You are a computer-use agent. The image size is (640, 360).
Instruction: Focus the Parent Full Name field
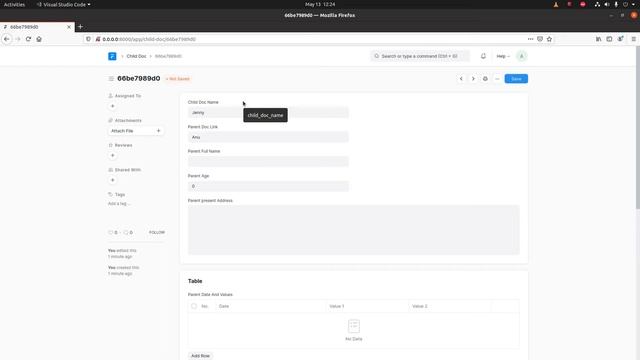[x=268, y=162]
